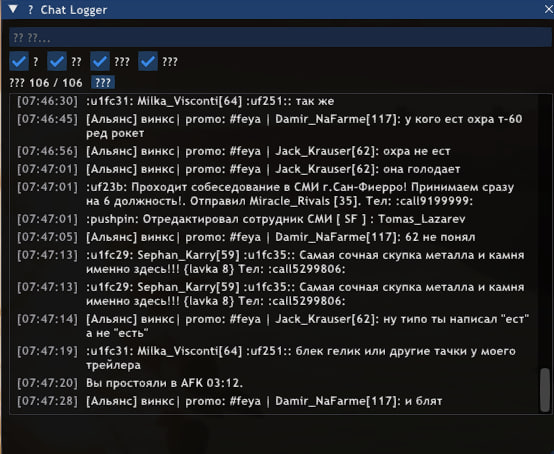
Task: Close the Chat Logger window
Action: pyautogui.click(x=549, y=10)
